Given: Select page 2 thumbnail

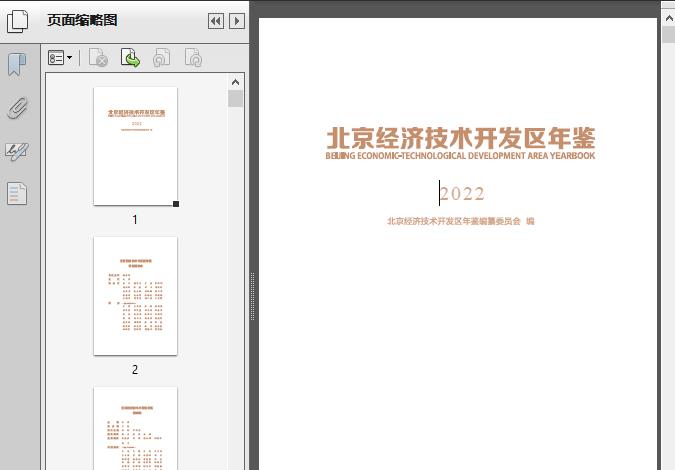Looking at the screenshot, I should (x=135, y=296).
